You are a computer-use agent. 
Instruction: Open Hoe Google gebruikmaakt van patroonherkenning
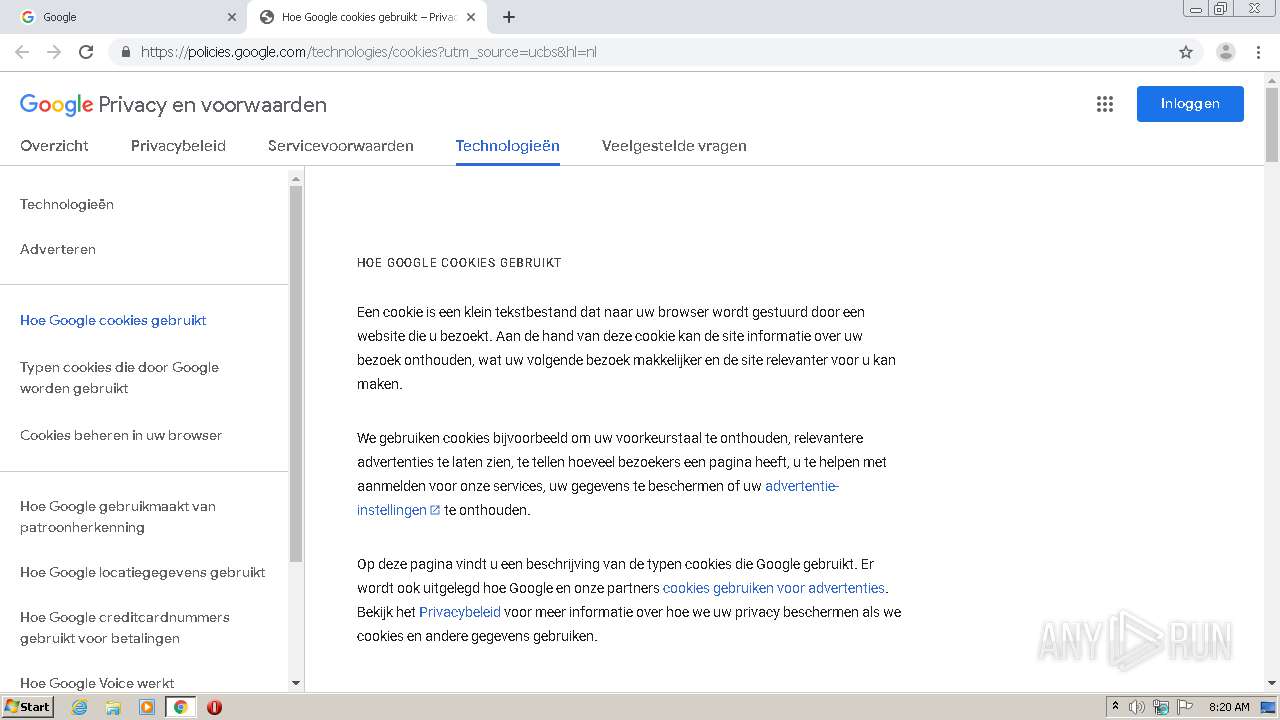[x=118, y=517]
